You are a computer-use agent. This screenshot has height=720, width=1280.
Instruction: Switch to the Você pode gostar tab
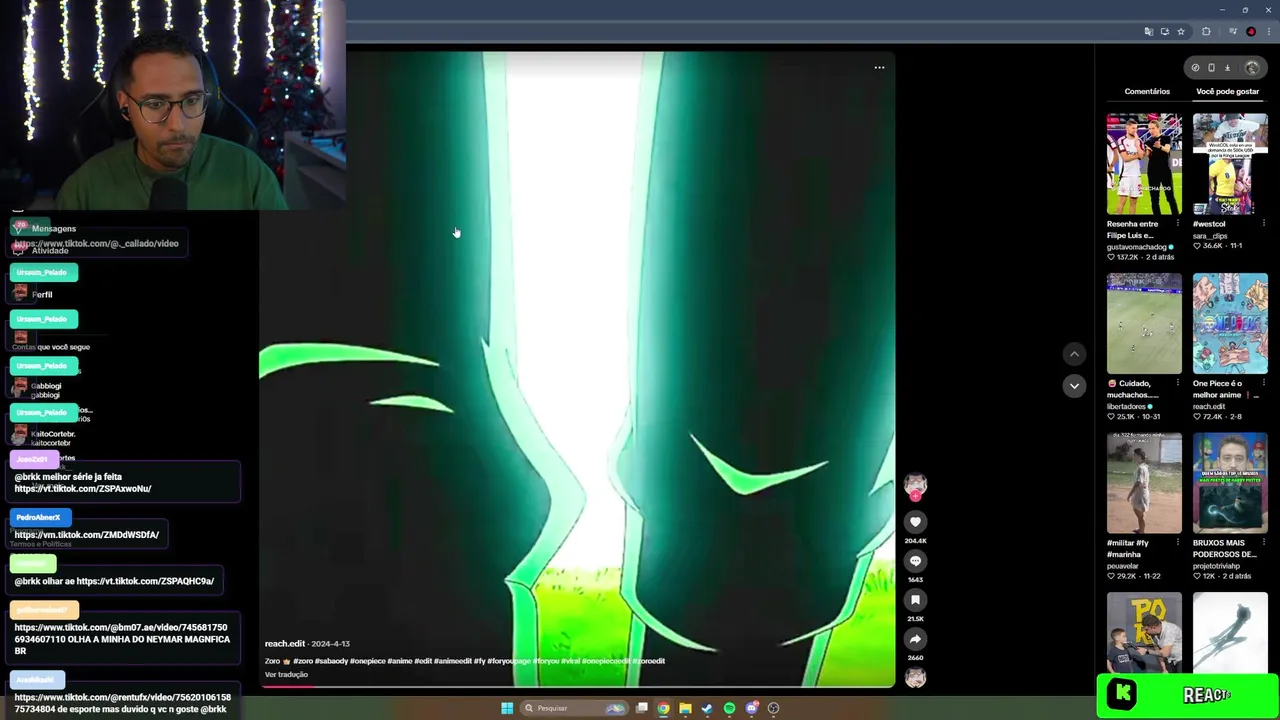pos(1227,91)
